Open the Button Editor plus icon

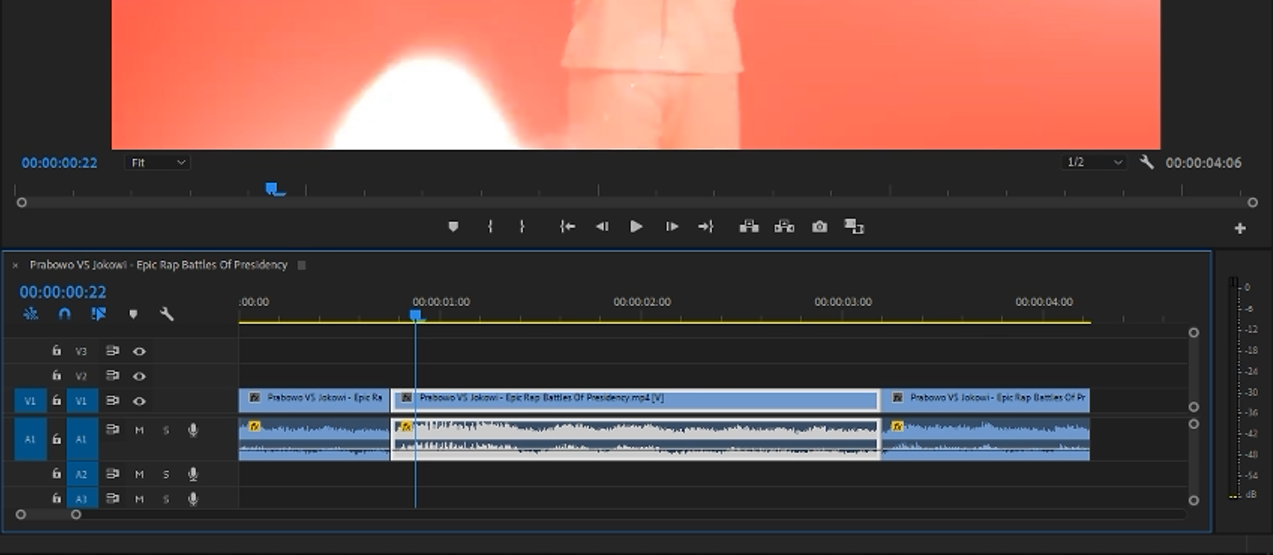pyautogui.click(x=1240, y=228)
